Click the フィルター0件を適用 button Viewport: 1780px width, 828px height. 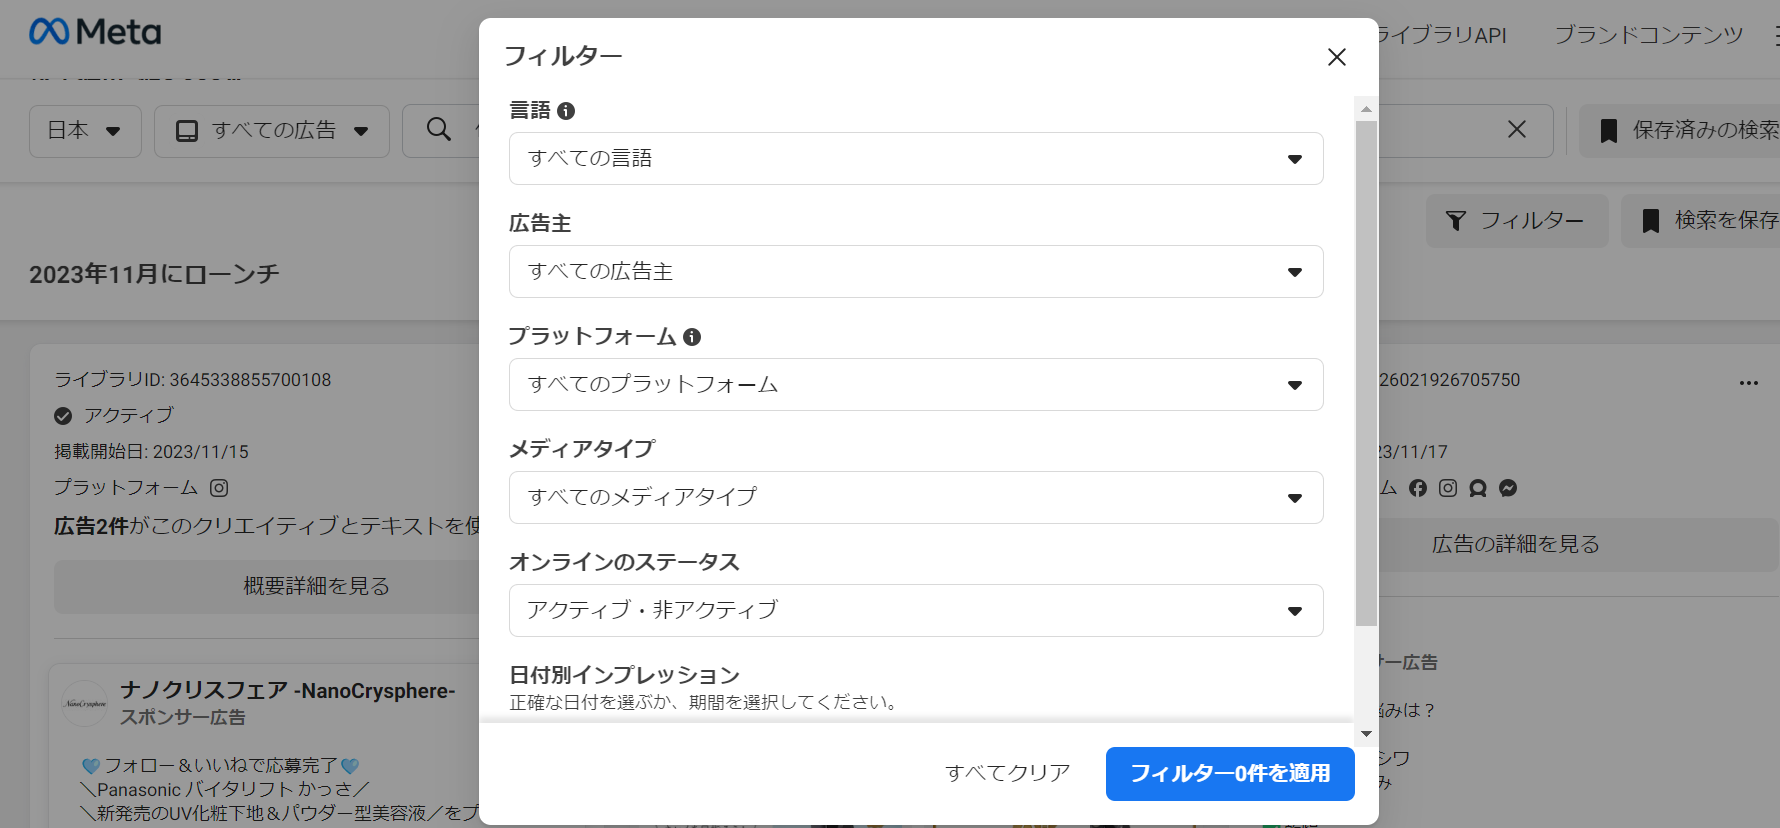click(1229, 774)
